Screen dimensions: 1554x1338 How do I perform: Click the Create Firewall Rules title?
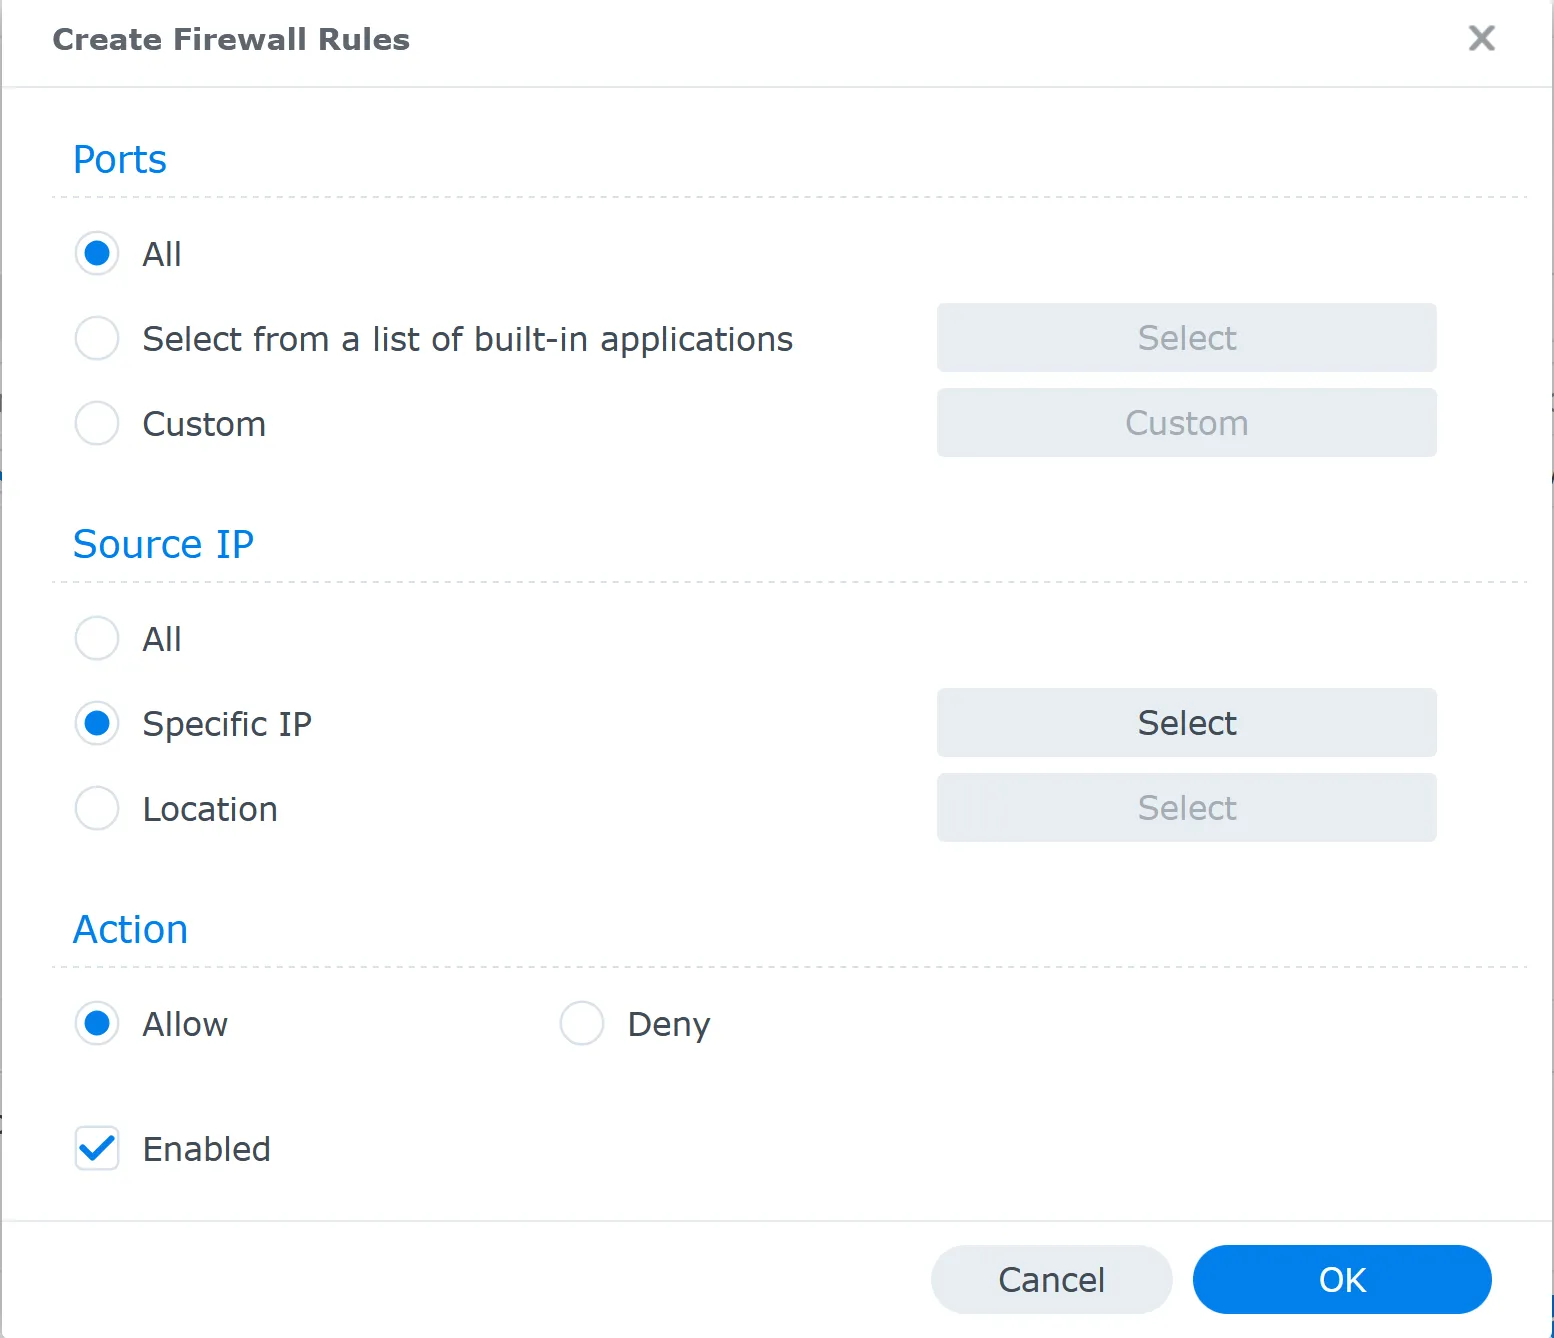(x=231, y=39)
